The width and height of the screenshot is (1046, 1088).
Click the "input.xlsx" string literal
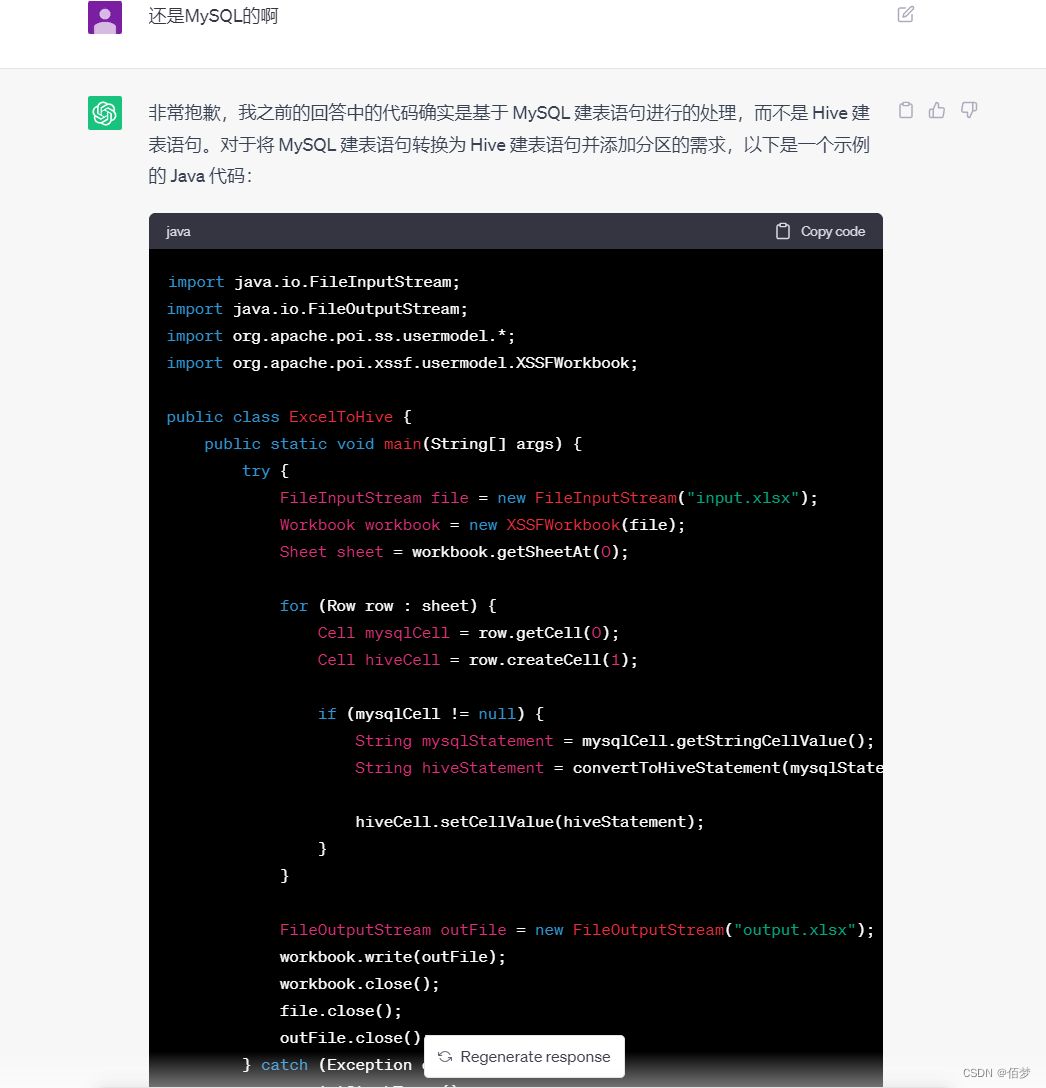pos(743,498)
